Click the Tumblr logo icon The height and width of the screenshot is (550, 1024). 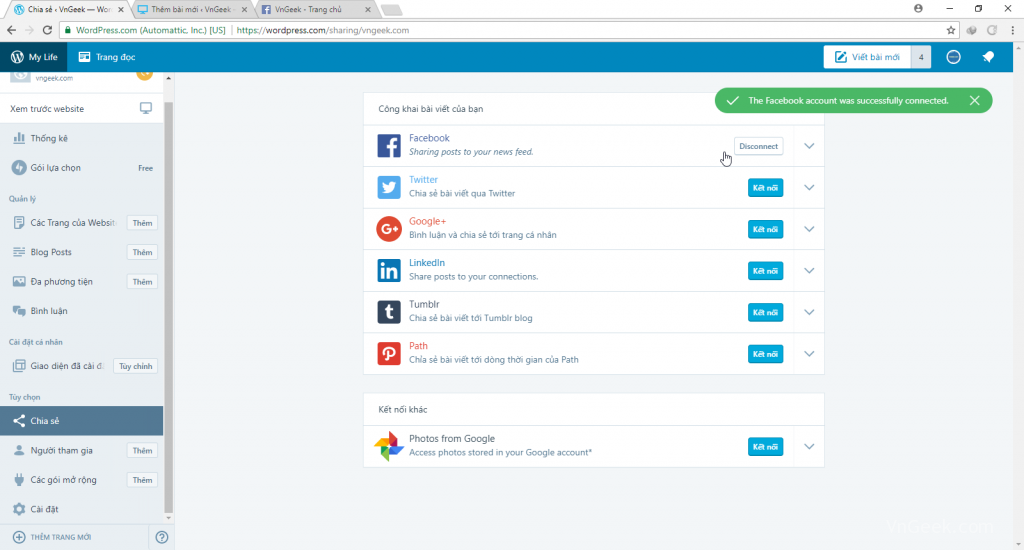tap(389, 312)
